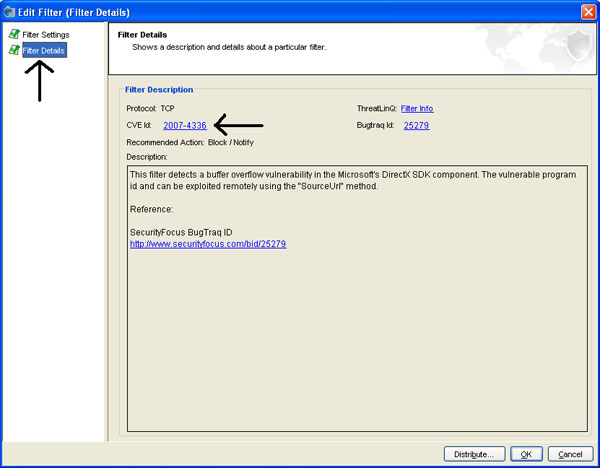Open CVE Id 2007-4336 link

coord(185,125)
